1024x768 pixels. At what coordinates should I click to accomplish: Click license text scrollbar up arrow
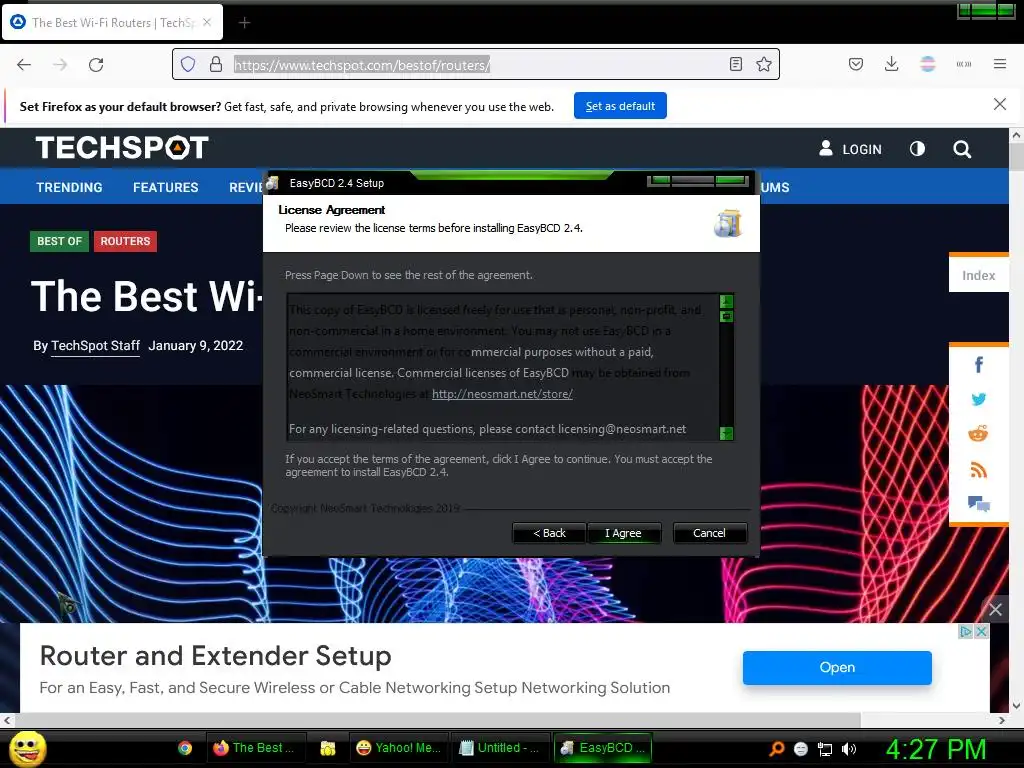click(x=726, y=301)
